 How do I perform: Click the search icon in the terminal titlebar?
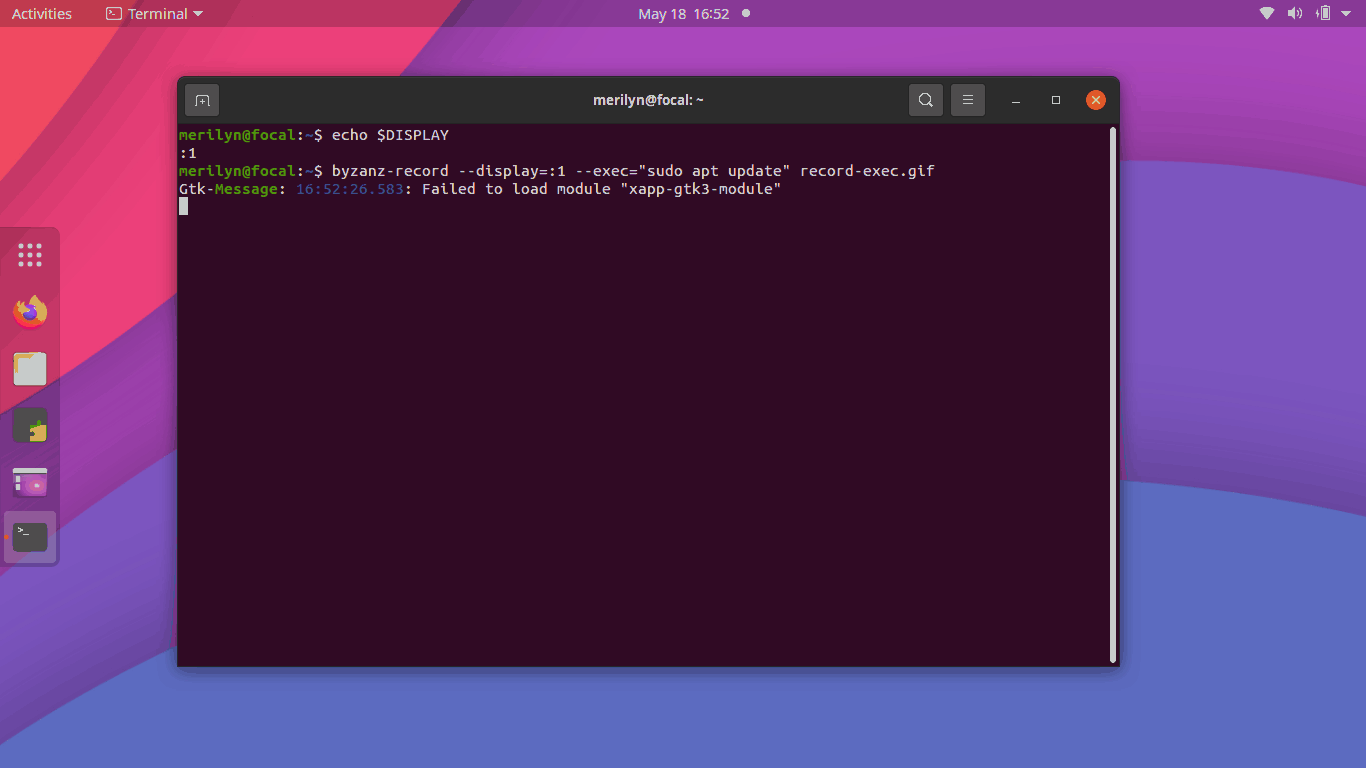[925, 99]
